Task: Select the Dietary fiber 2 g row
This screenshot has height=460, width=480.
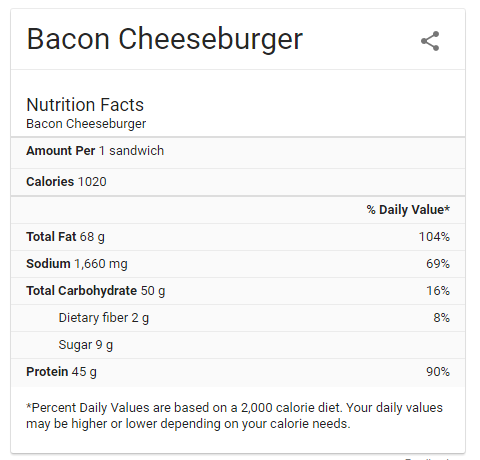Action: click(x=238, y=318)
